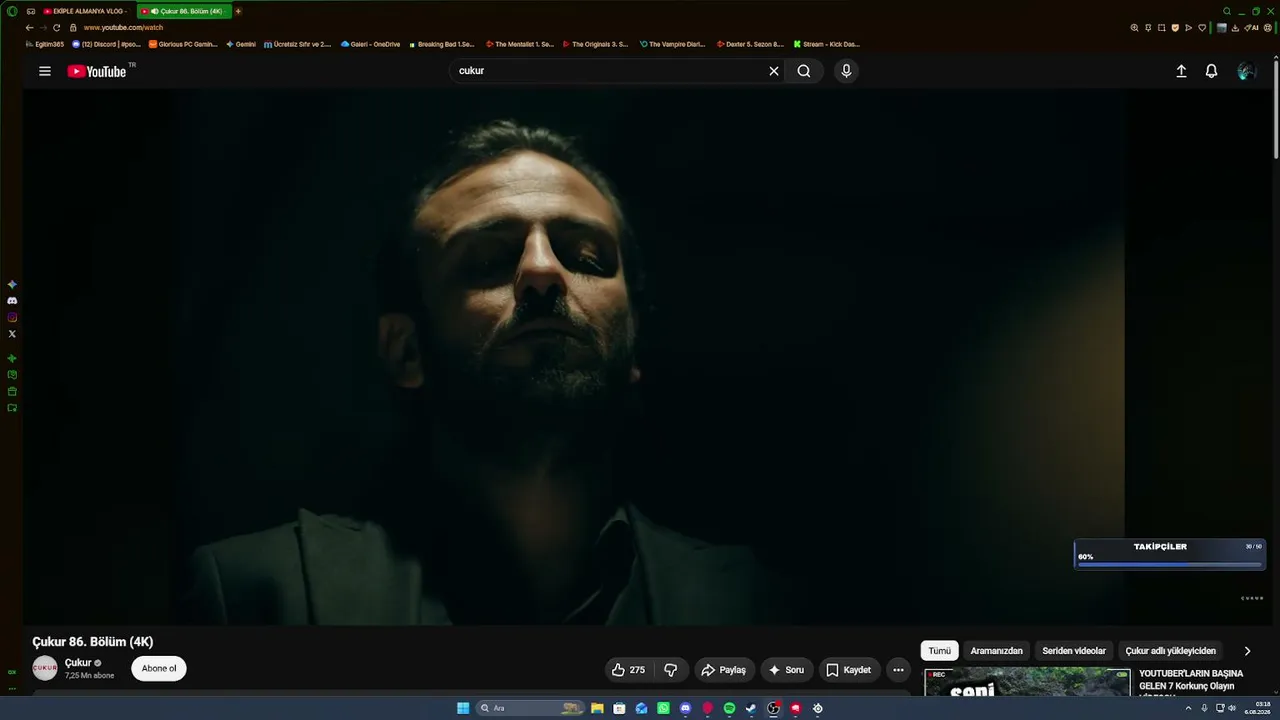Open File Explorer from the taskbar
The width and height of the screenshot is (1280, 720).
point(597,708)
